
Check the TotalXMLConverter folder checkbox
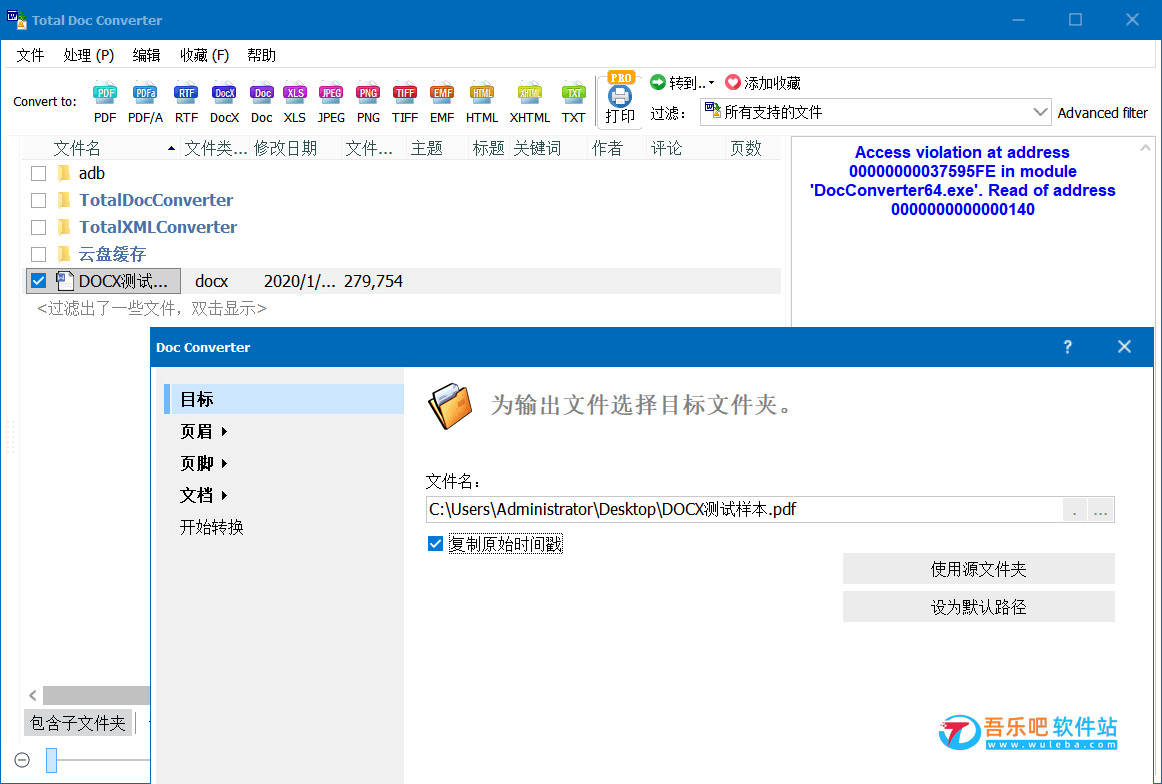[39, 227]
